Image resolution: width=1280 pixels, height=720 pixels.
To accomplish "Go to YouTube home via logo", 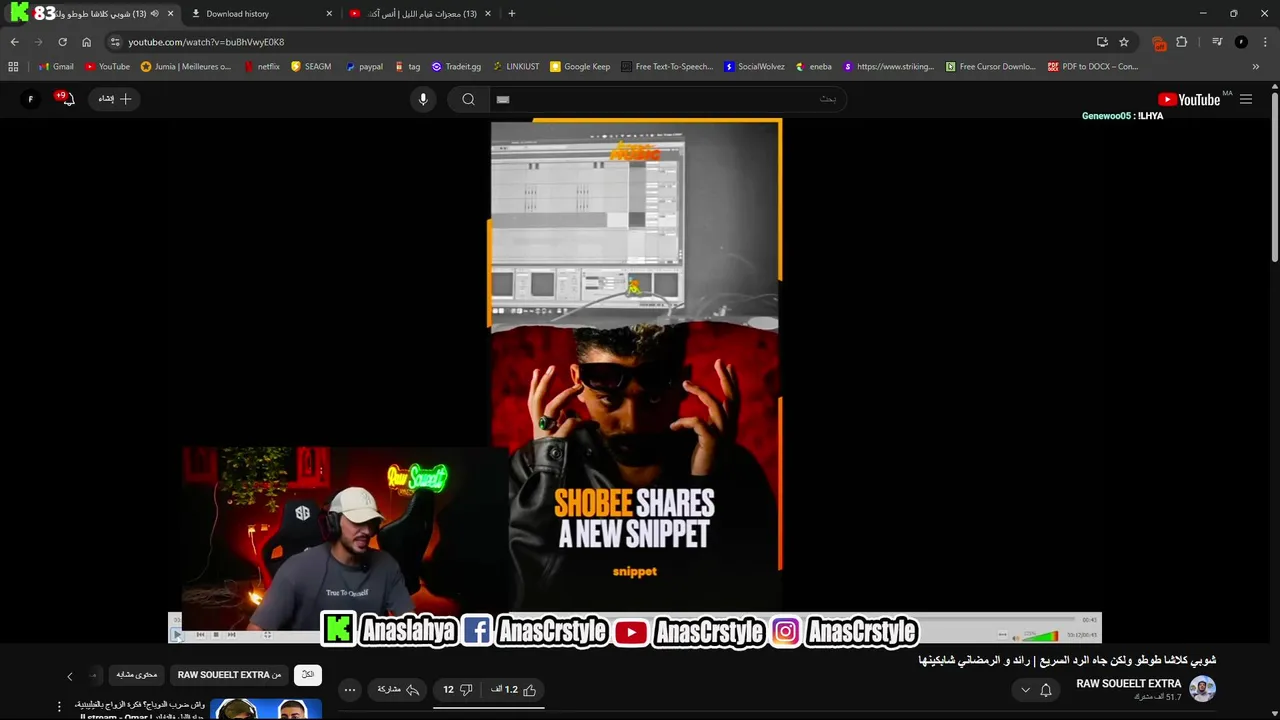I will (x=1188, y=99).
